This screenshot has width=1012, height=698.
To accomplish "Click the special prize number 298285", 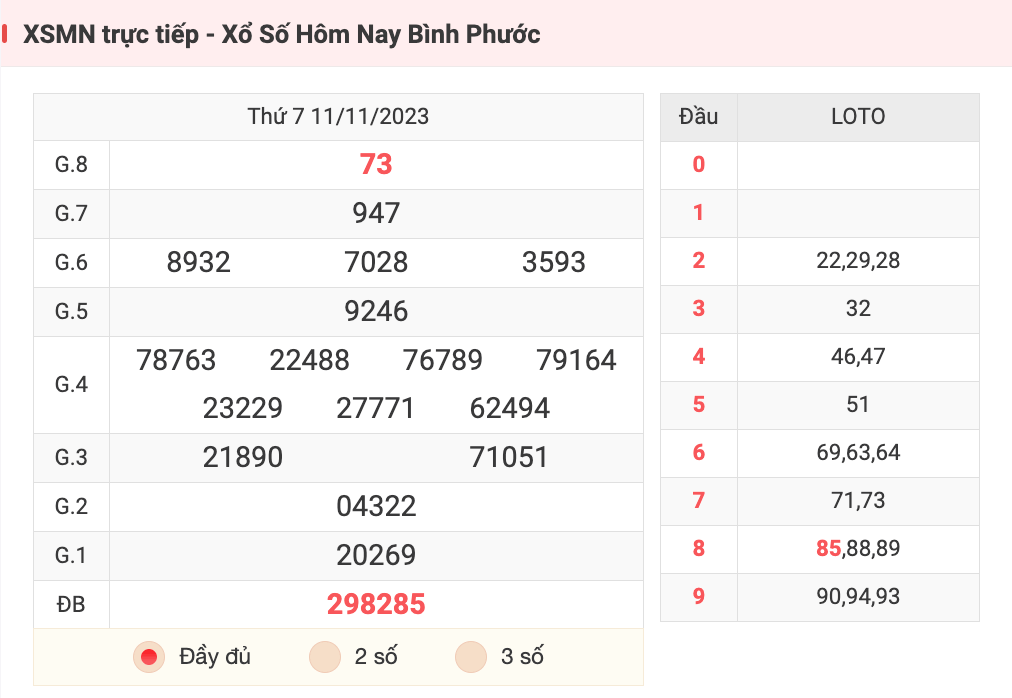I will click(x=376, y=604).
